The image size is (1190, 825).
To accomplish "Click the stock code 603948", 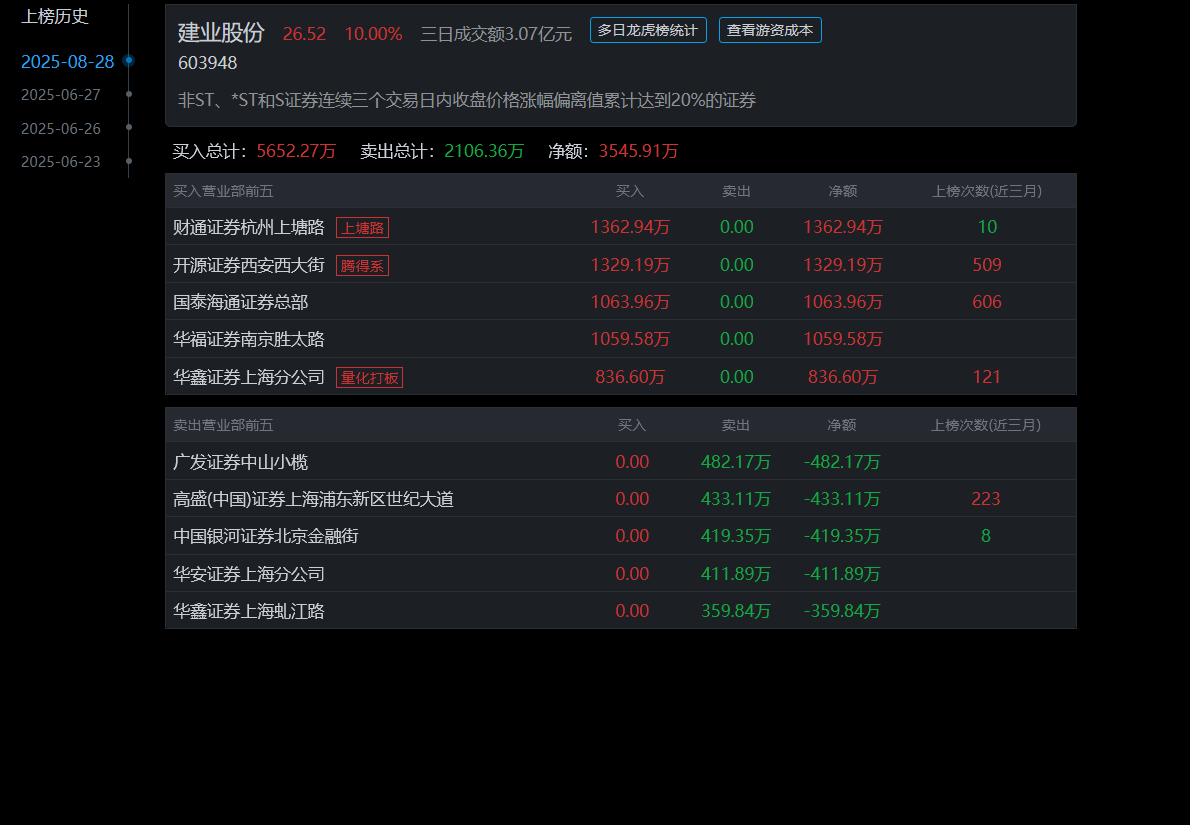I will coord(207,63).
